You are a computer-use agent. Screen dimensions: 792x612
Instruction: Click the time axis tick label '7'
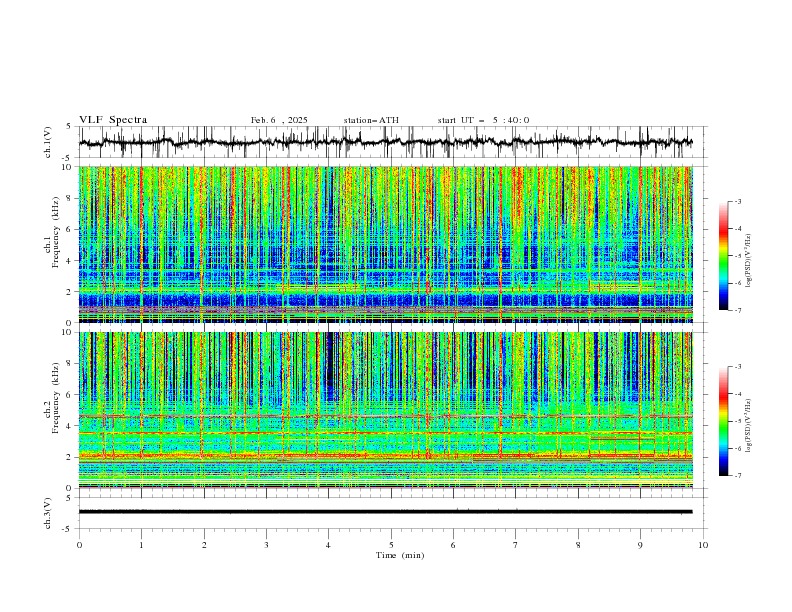point(516,545)
